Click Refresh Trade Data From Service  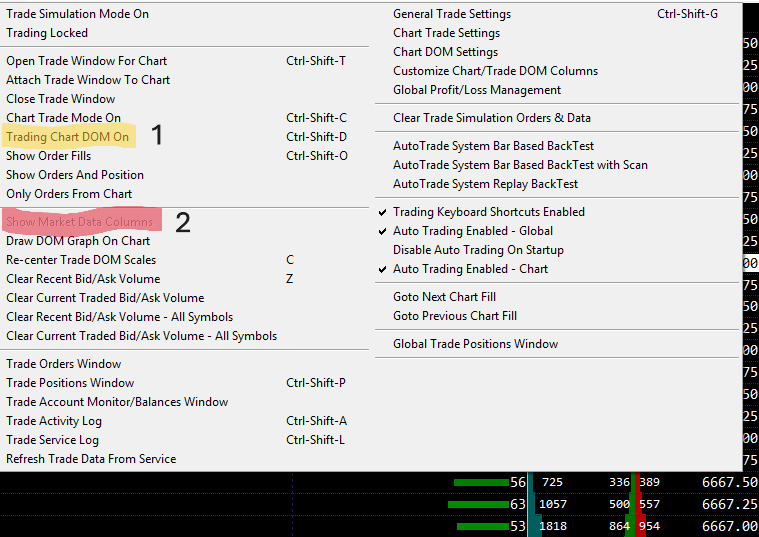click(91, 459)
